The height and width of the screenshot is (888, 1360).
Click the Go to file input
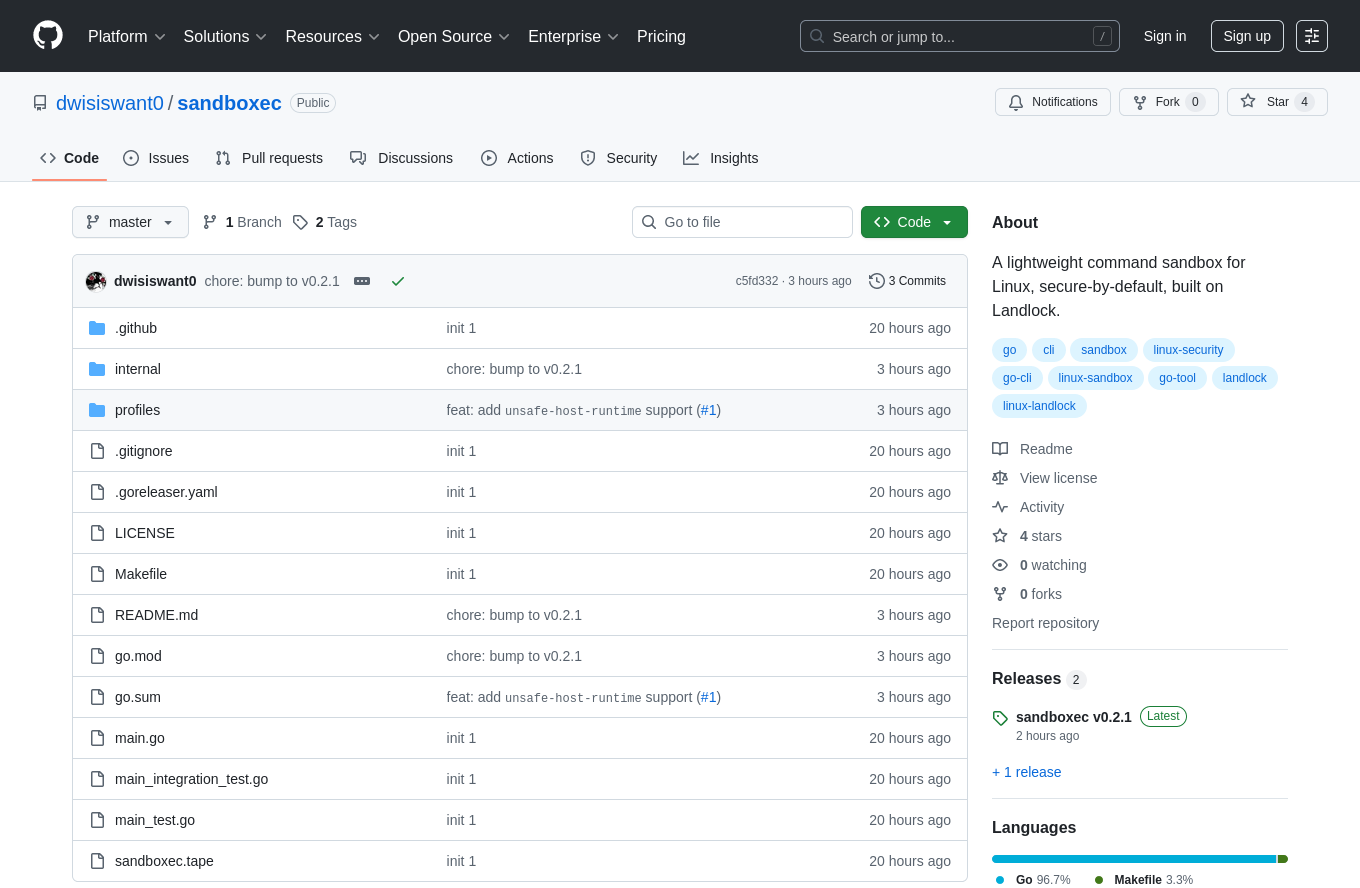pyautogui.click(x=742, y=222)
